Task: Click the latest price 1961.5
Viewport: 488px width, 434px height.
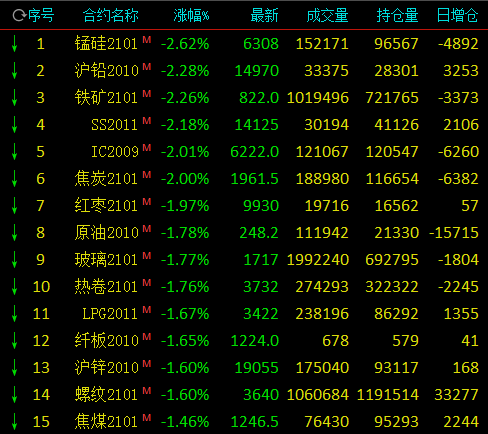Action: tap(255, 179)
